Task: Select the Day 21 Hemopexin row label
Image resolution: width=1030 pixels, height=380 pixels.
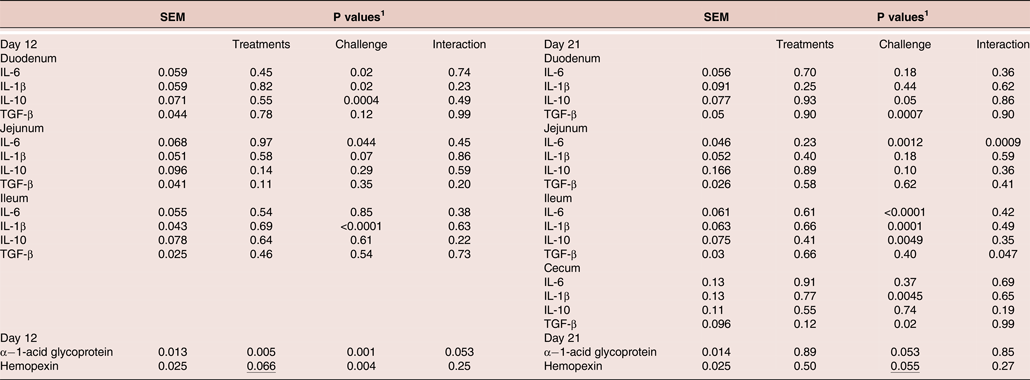Action: click(569, 366)
